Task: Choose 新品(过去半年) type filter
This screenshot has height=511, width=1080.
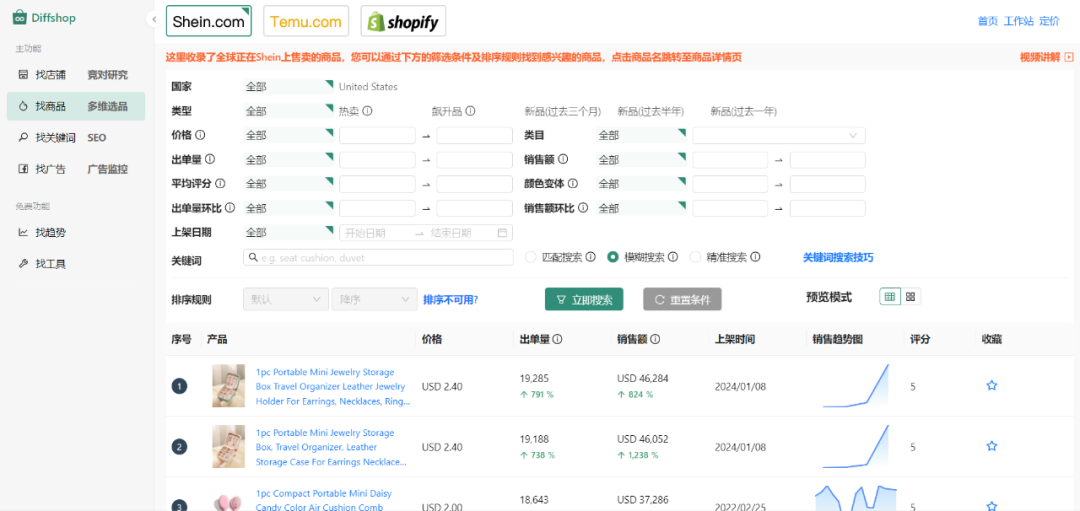Action: pyautogui.click(x=651, y=111)
